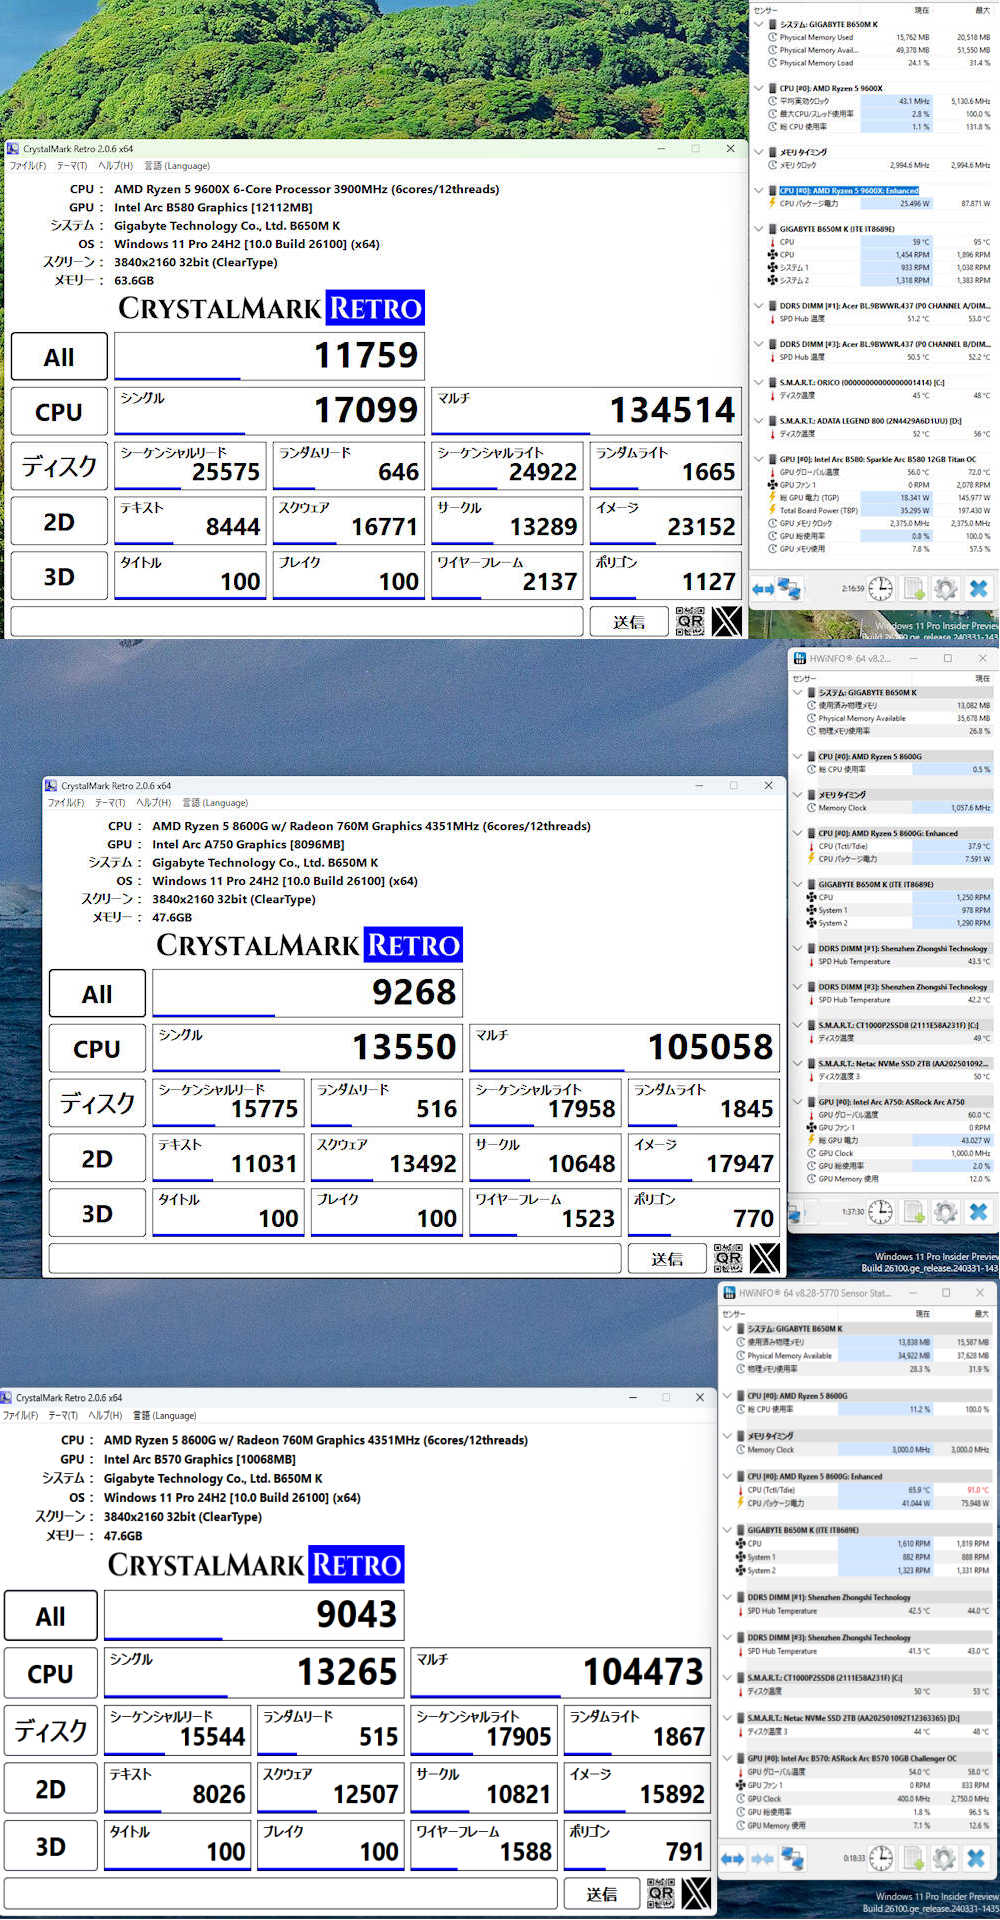The image size is (1000, 1920).
Task: Click CPU button beside single score 17099
Action: pyautogui.click(x=59, y=412)
